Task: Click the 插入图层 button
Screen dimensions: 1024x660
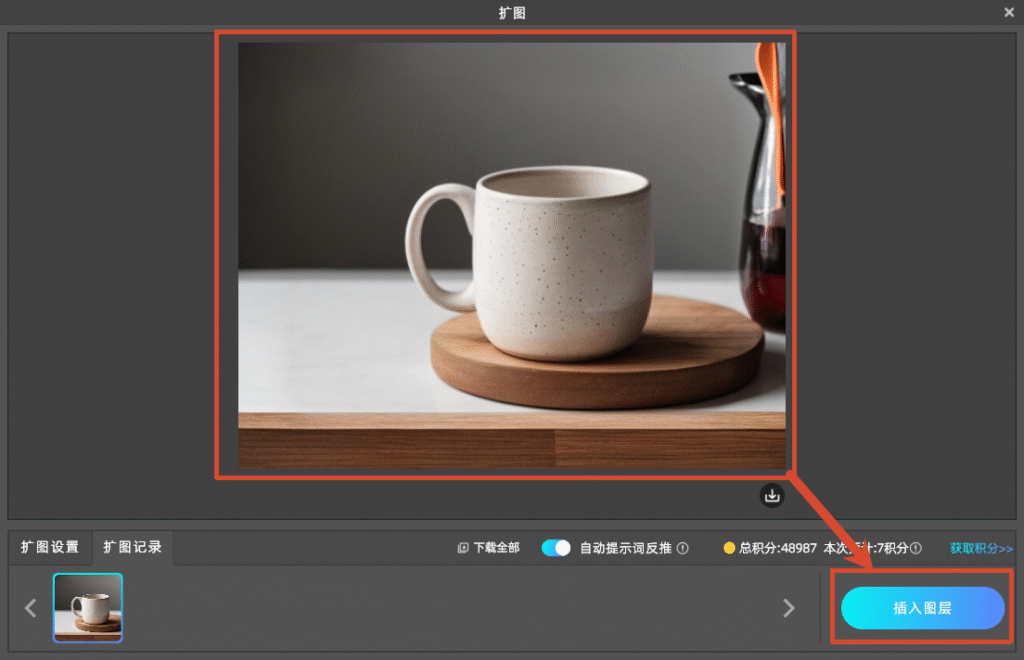Action: point(922,608)
